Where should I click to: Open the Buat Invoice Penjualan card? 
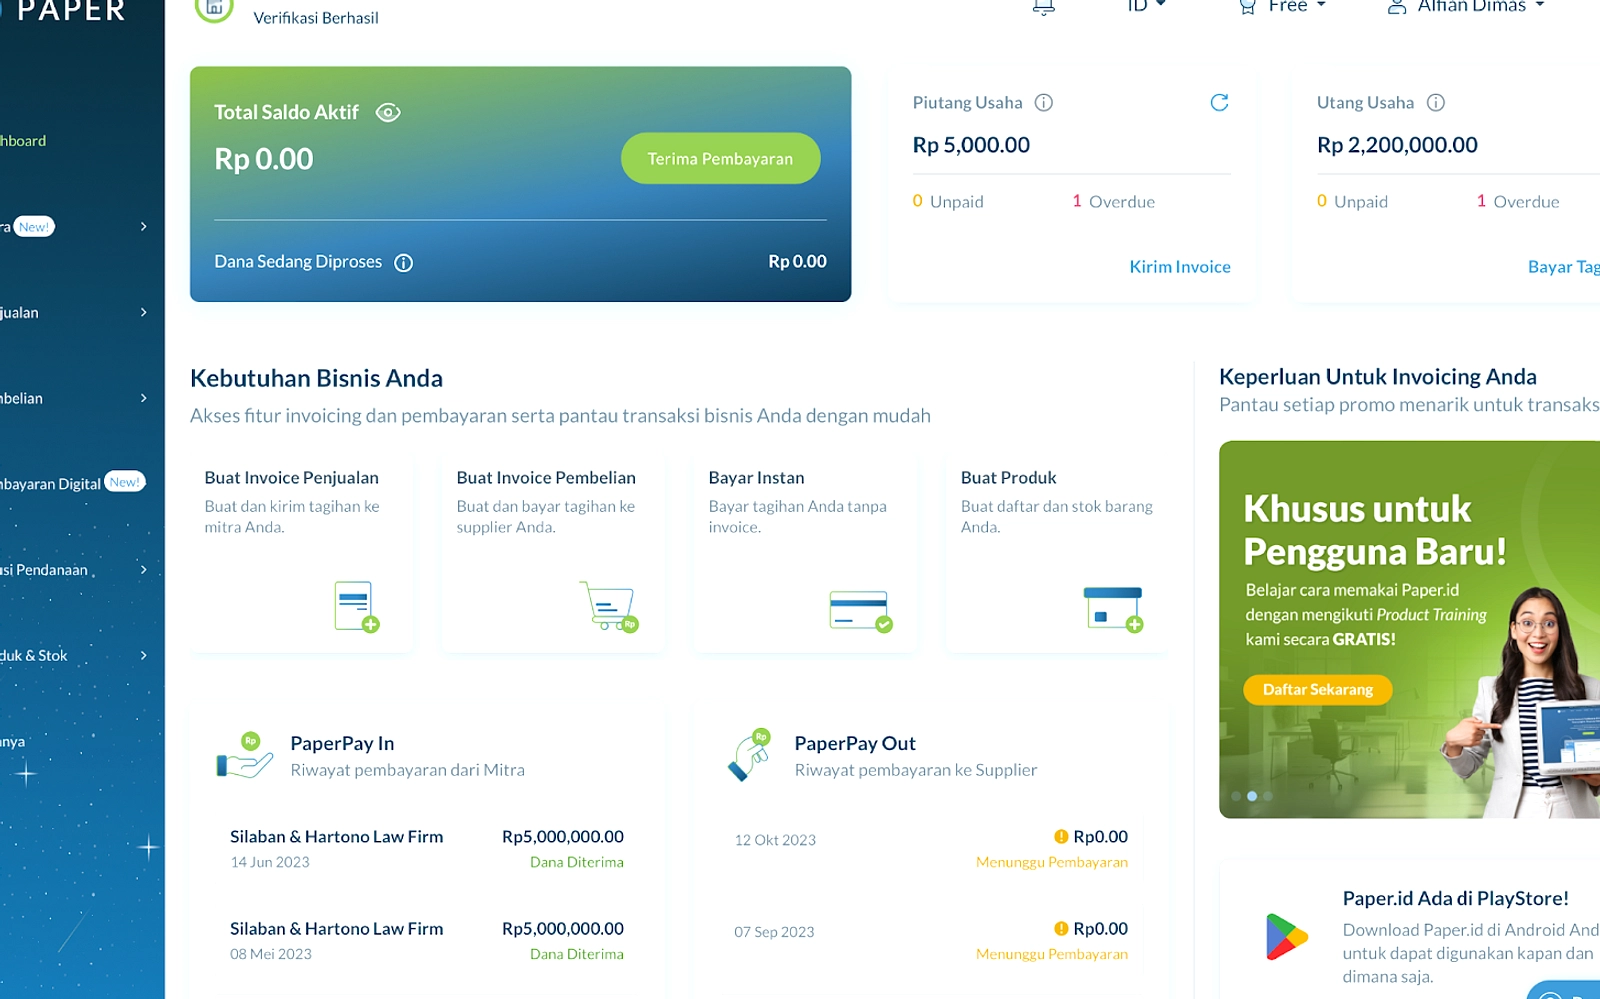click(301, 555)
